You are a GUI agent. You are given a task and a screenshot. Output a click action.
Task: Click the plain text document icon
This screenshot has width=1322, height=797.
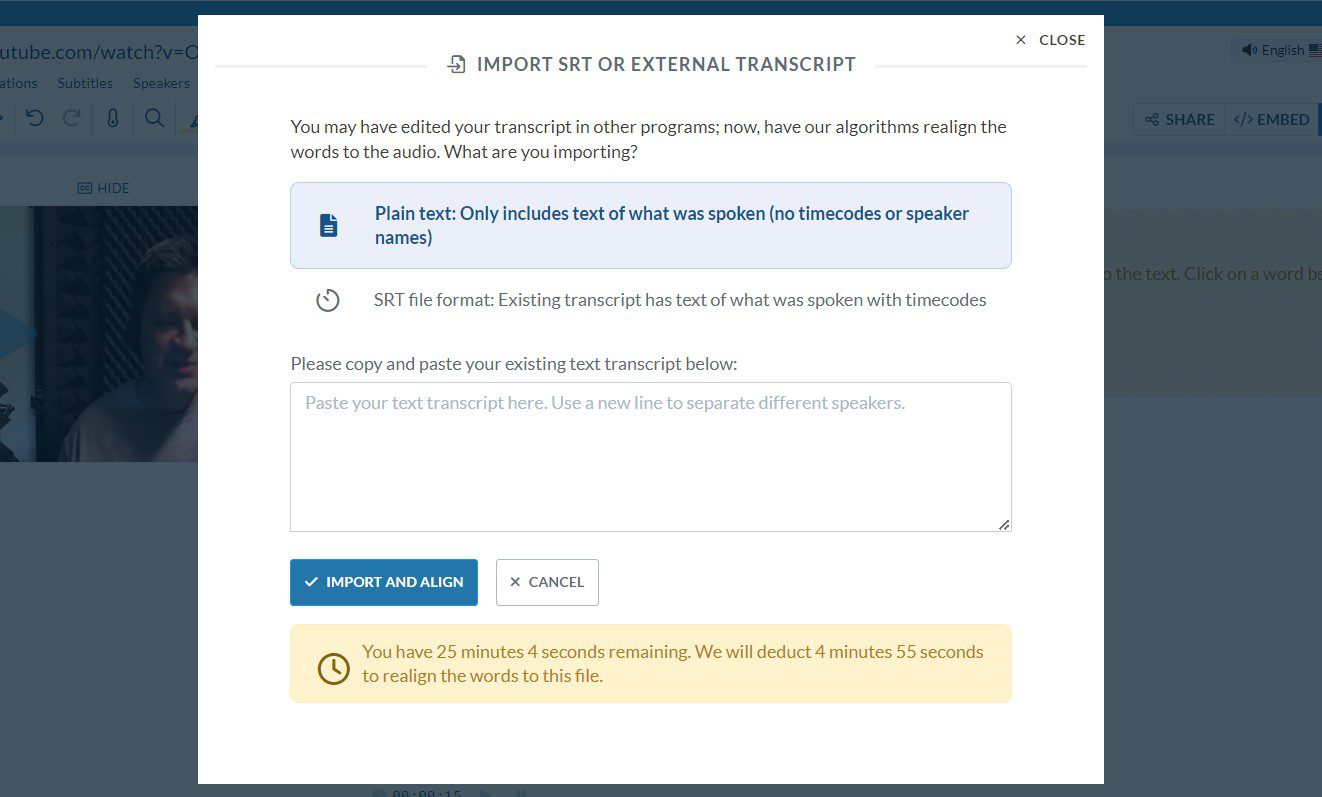coord(329,224)
